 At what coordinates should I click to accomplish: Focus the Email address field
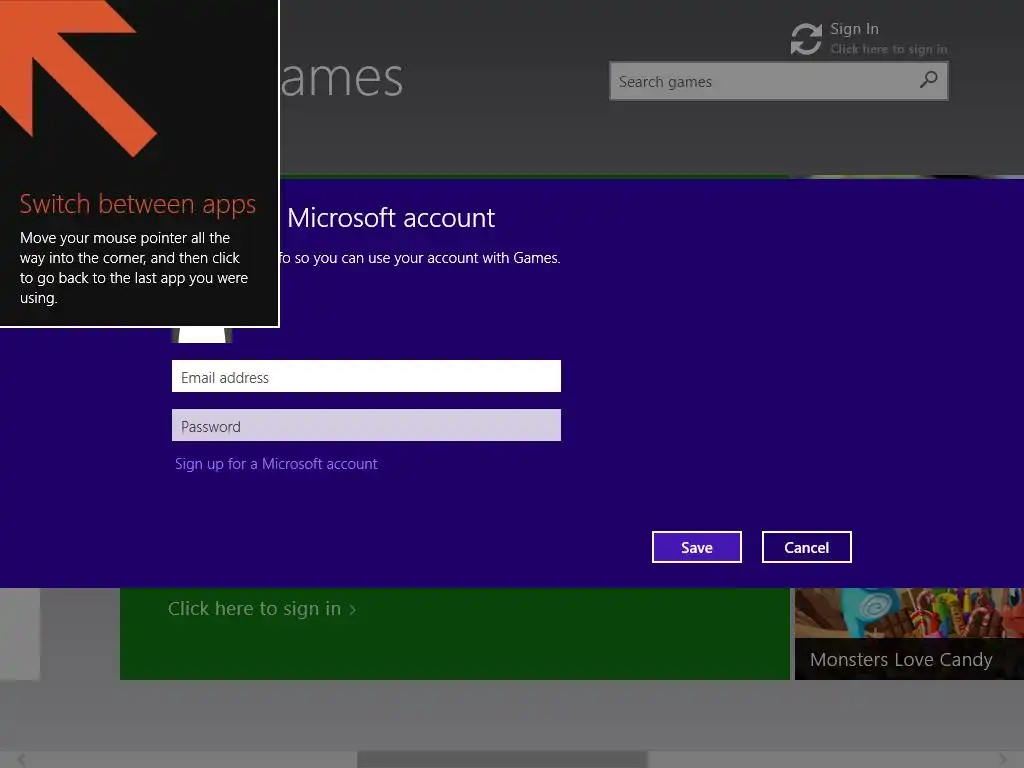(x=366, y=376)
